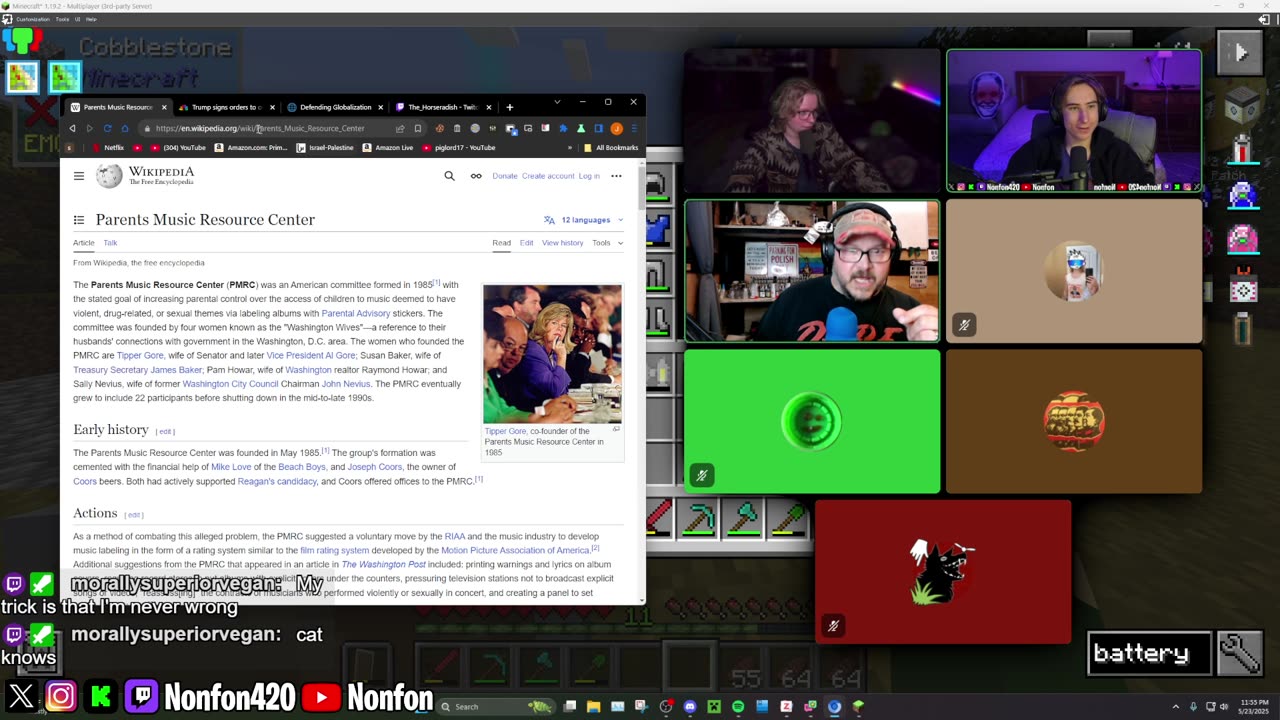This screenshot has height=720, width=1280.
Task: Open the View history tab
Action: coord(562,243)
